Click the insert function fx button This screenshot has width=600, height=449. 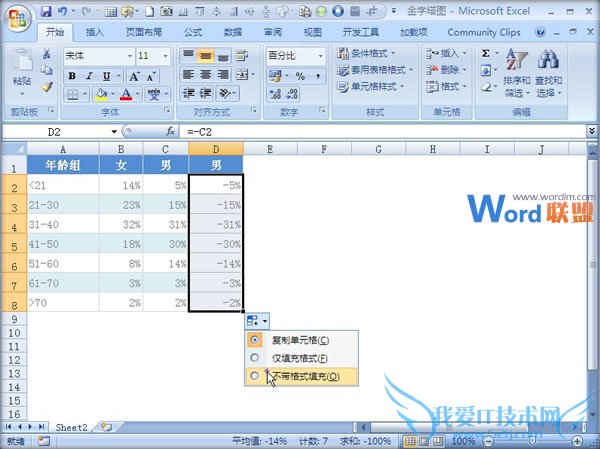coord(171,132)
